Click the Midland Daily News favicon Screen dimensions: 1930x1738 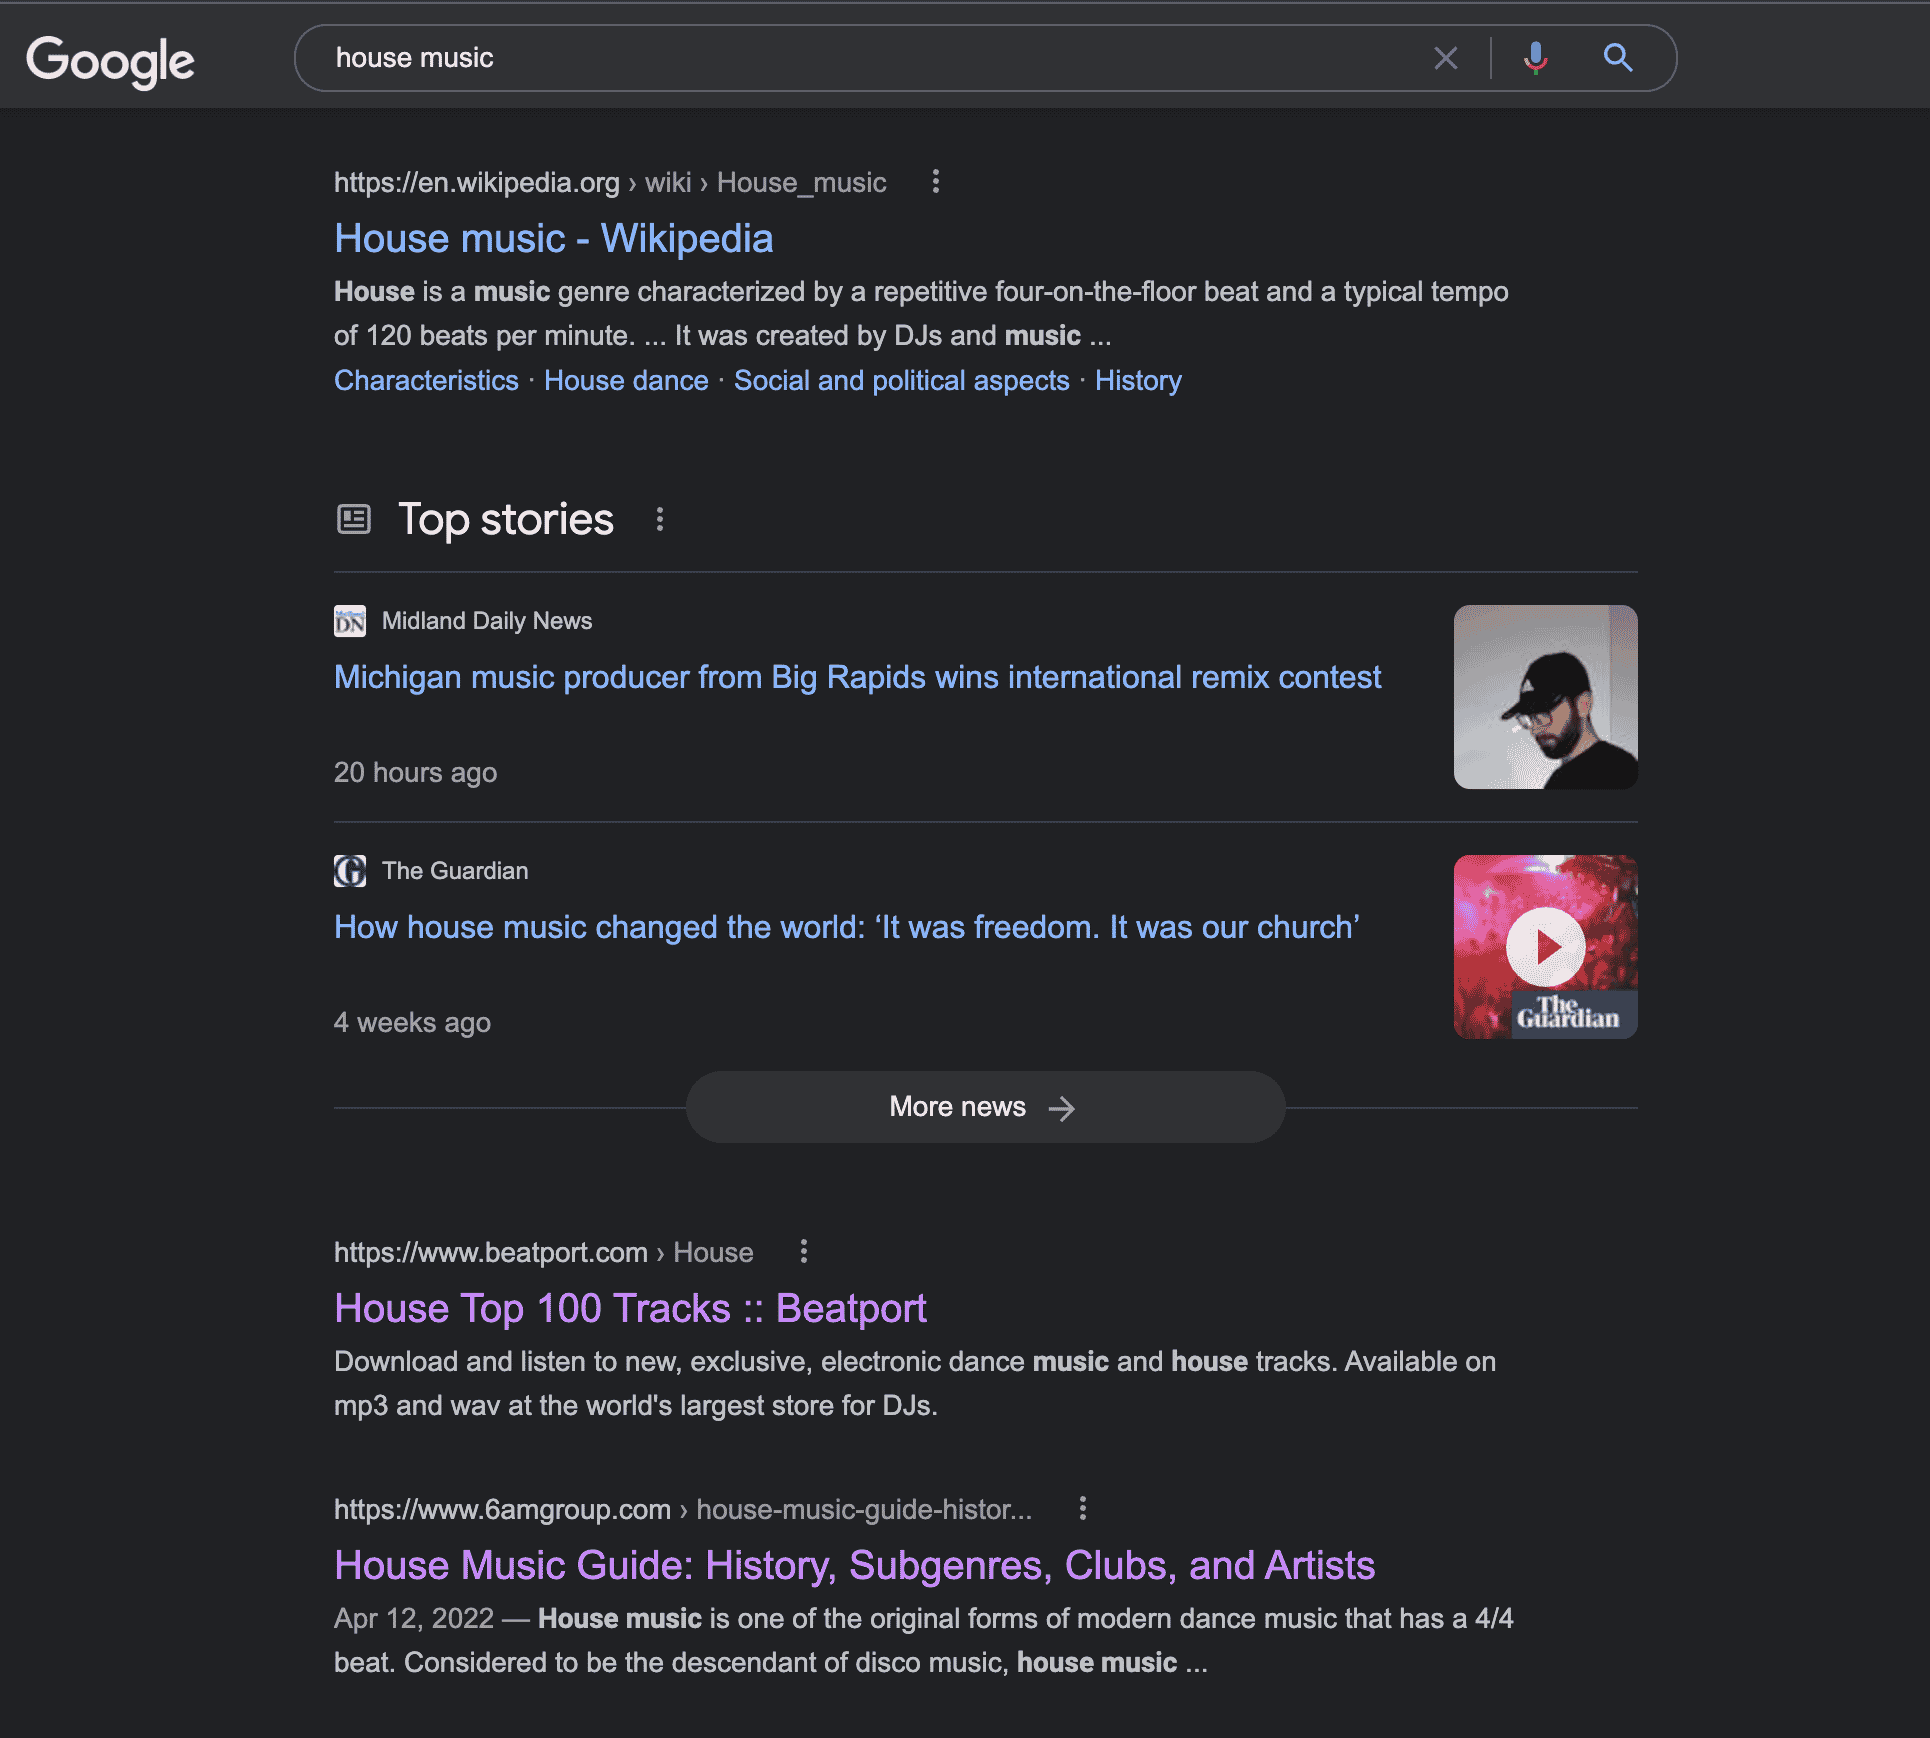point(350,621)
